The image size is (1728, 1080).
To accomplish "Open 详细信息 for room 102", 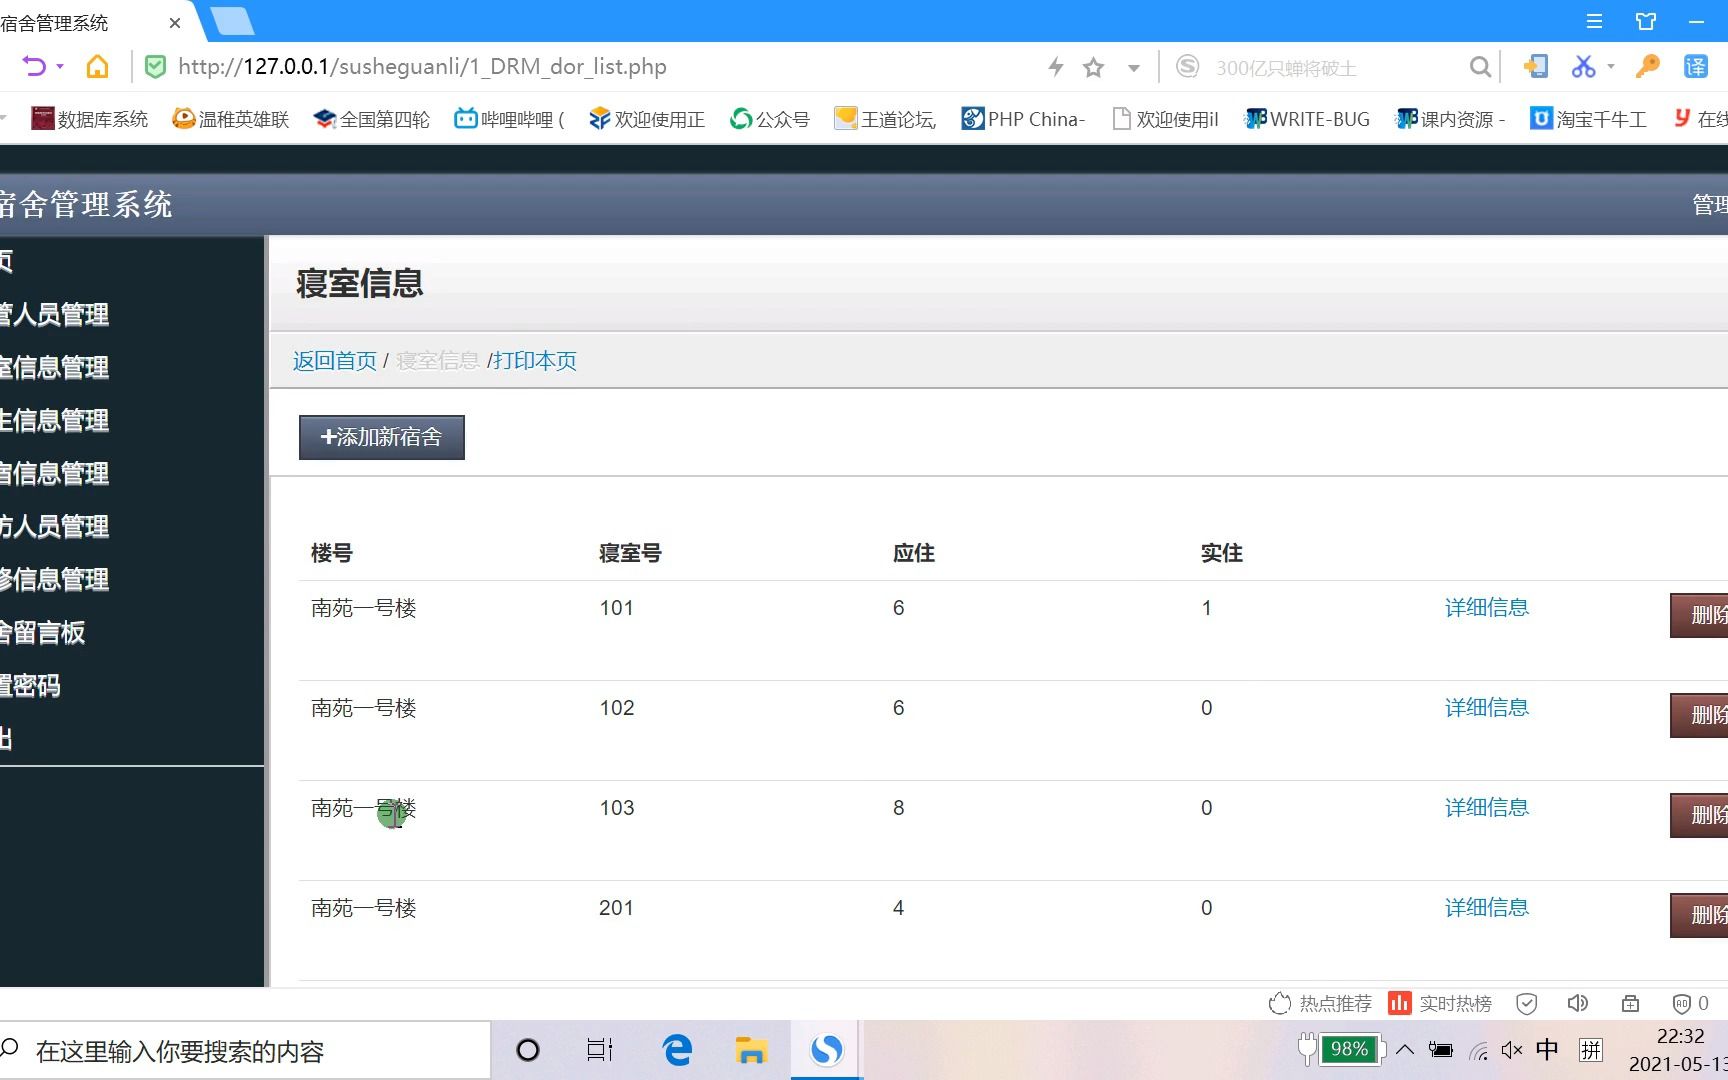I will 1487,708.
